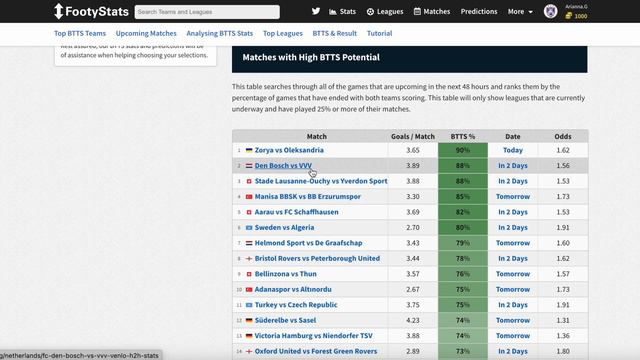Open Den Bosch vs VVV match

tap(283, 166)
